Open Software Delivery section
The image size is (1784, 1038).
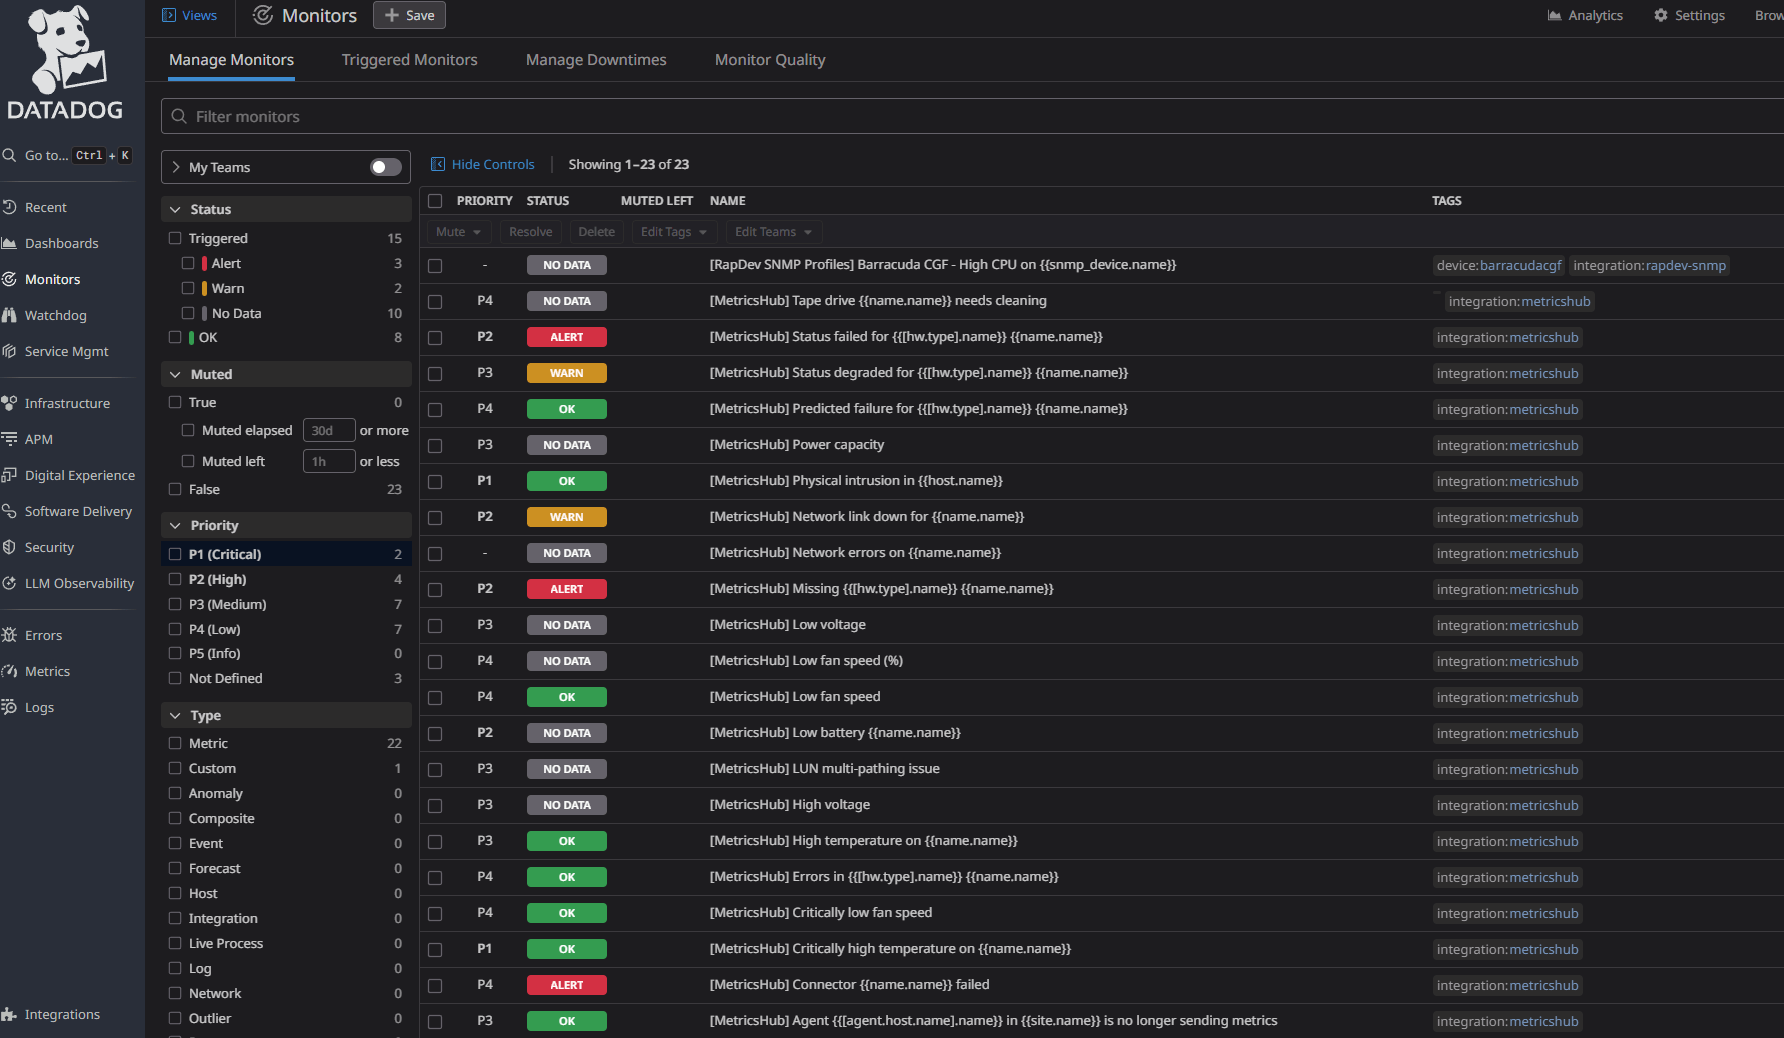pyautogui.click(x=78, y=511)
